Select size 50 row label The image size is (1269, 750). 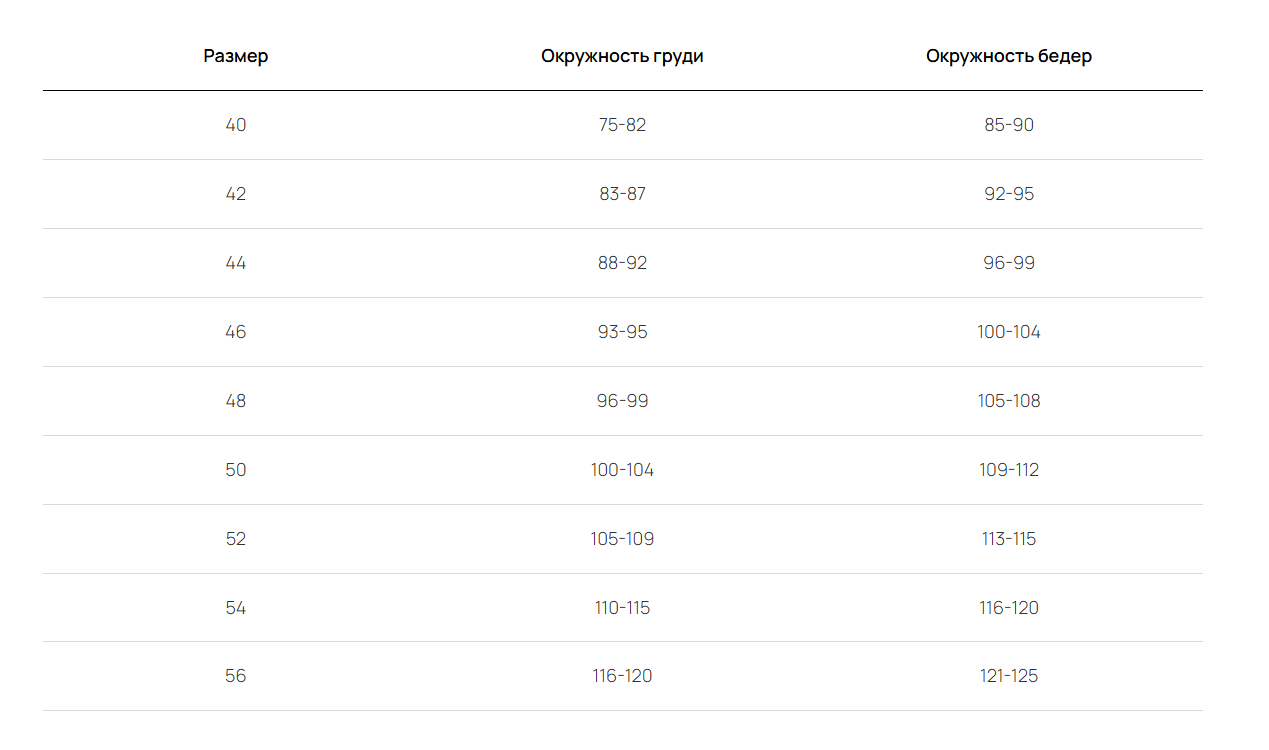click(236, 470)
